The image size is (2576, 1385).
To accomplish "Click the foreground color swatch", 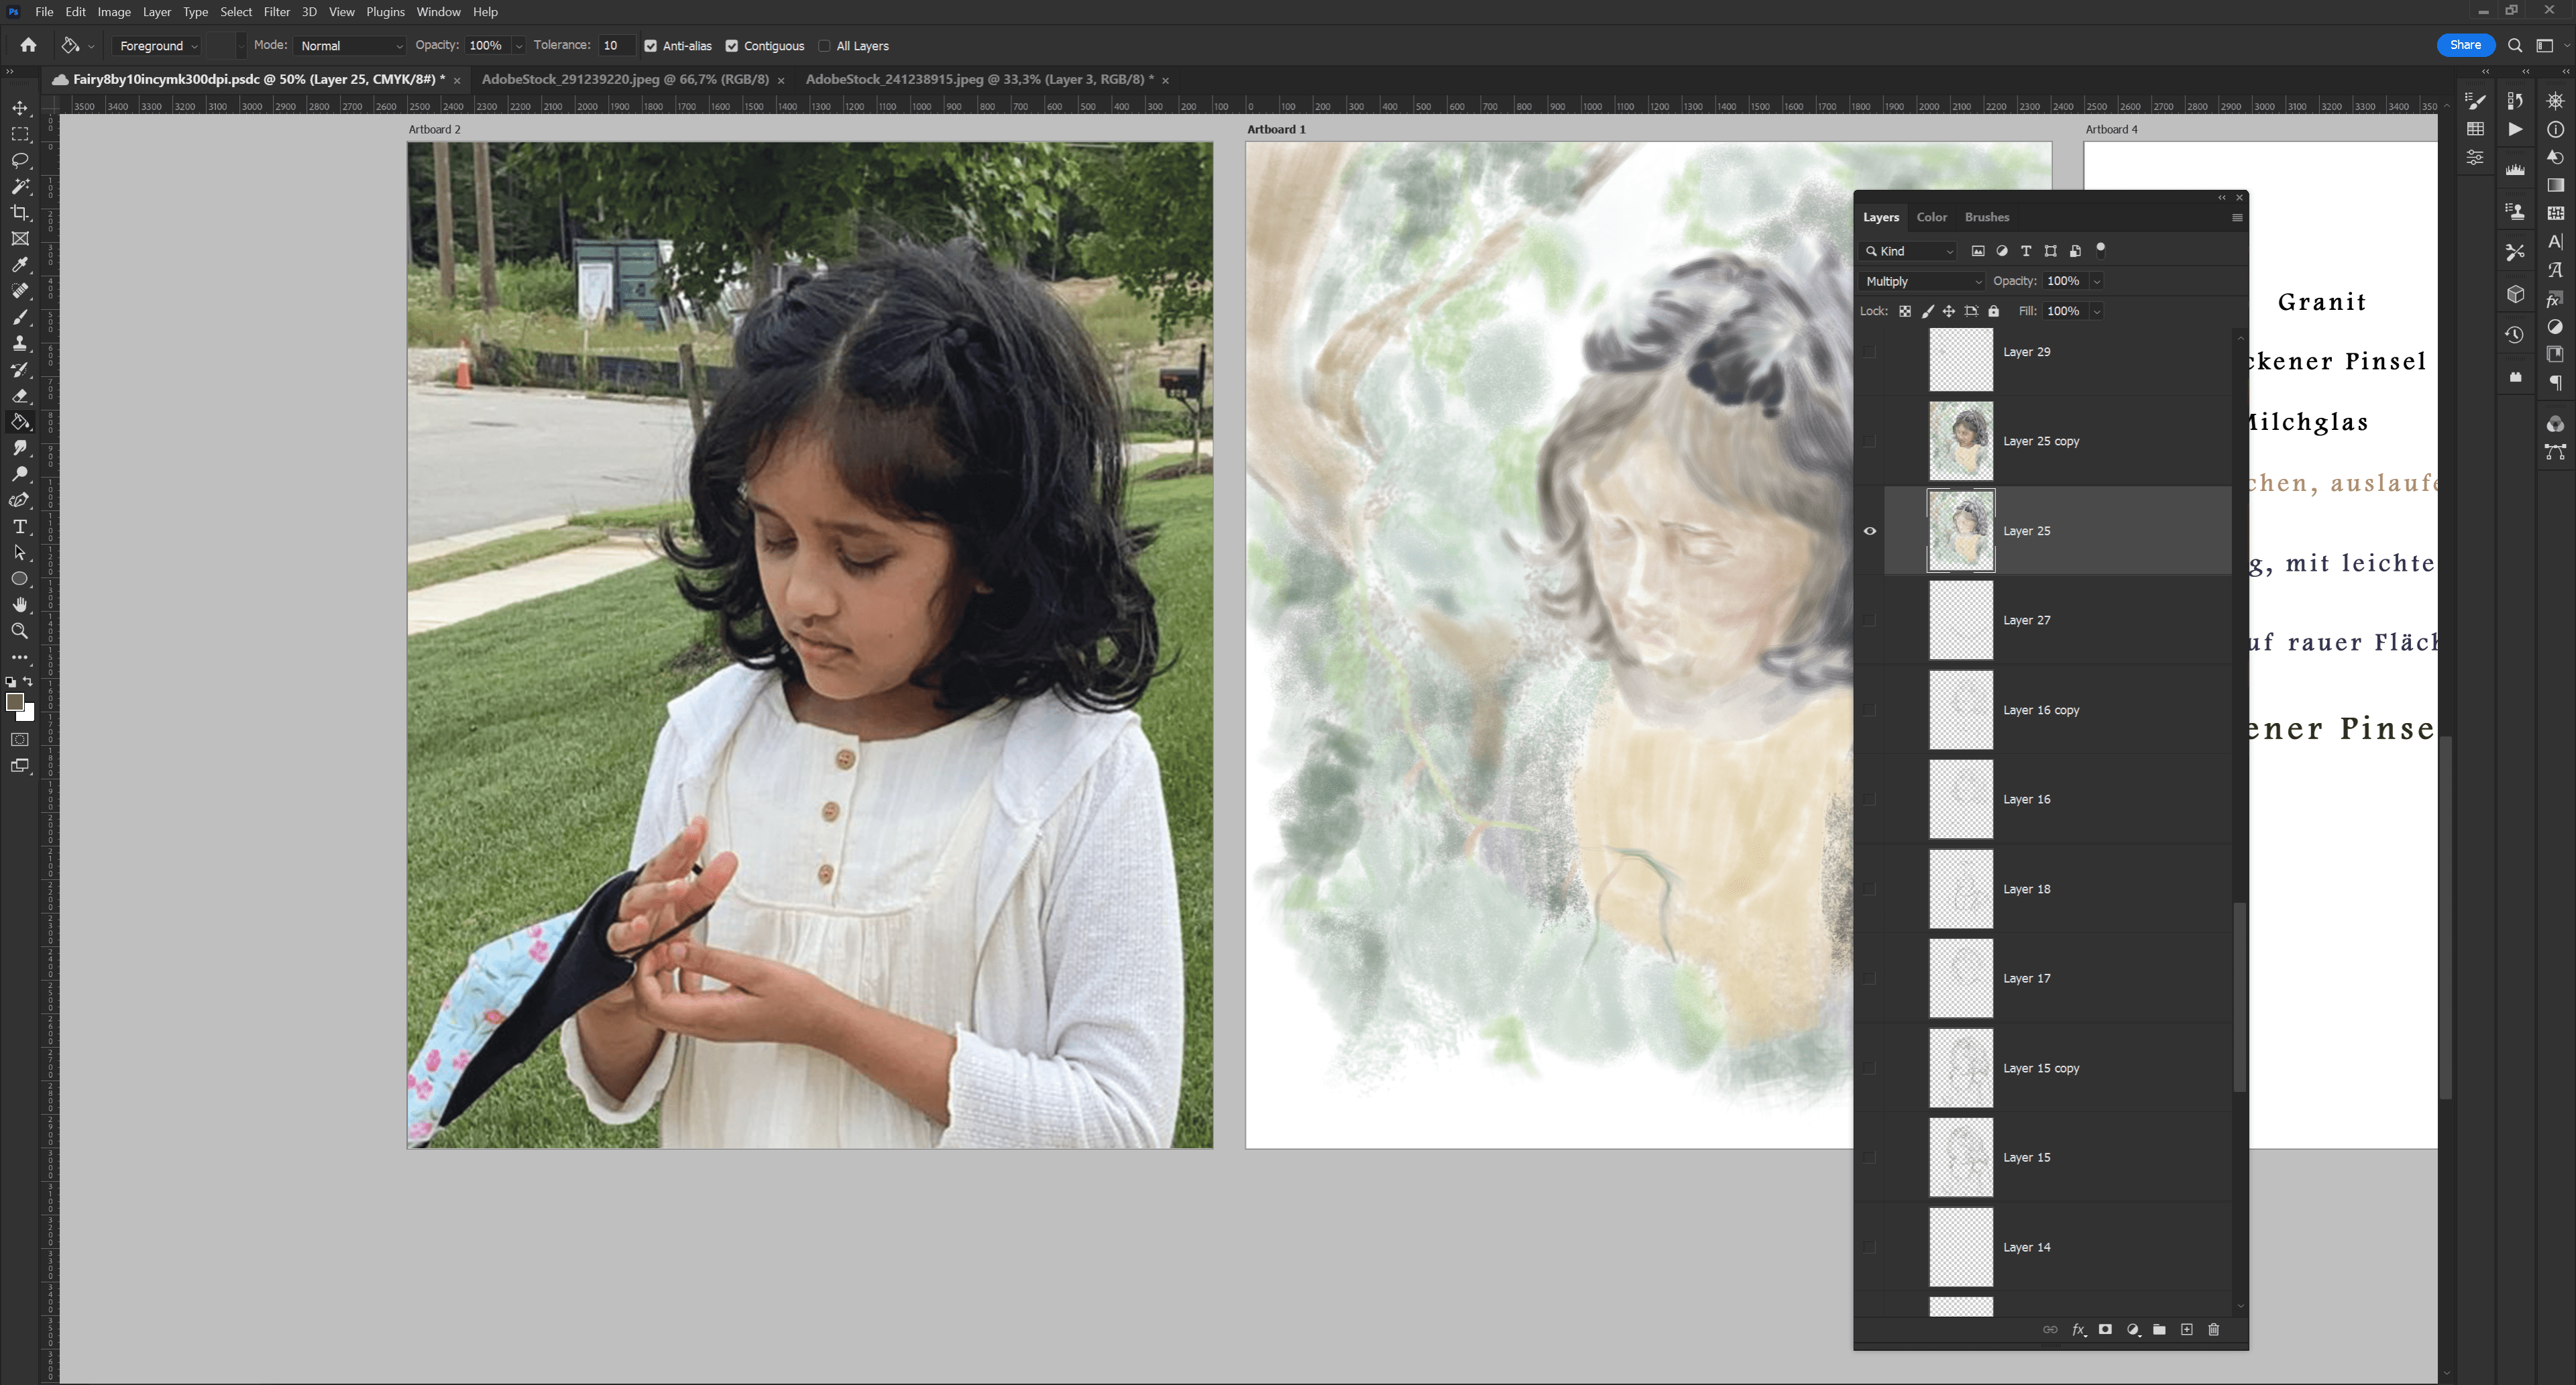I will (15, 702).
